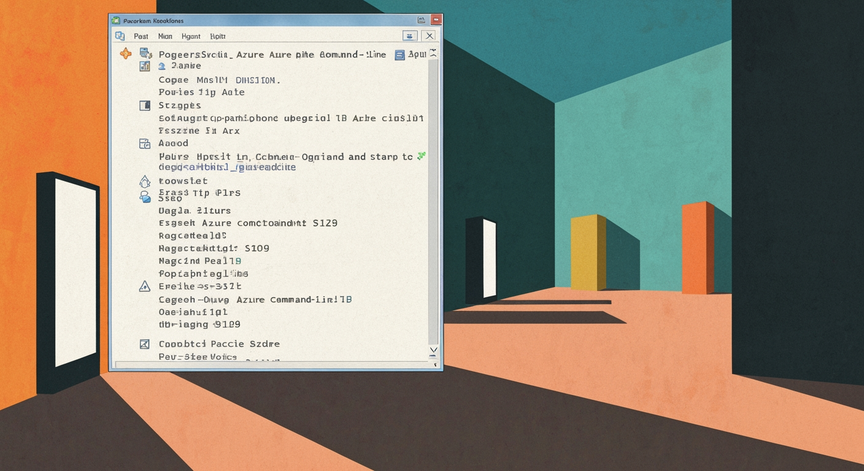This screenshot has width=864, height=471.
Task: Follow the blue 'degd<aHbhtsl_/giaseadciite' link
Action: point(227,167)
